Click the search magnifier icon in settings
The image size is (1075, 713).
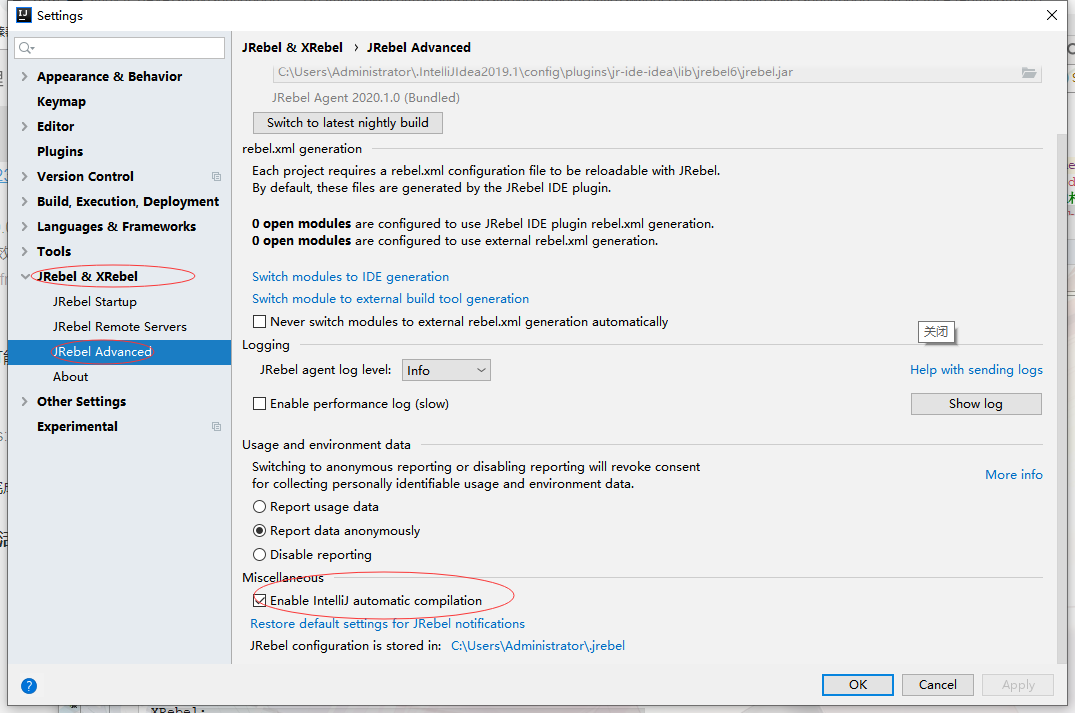26,48
